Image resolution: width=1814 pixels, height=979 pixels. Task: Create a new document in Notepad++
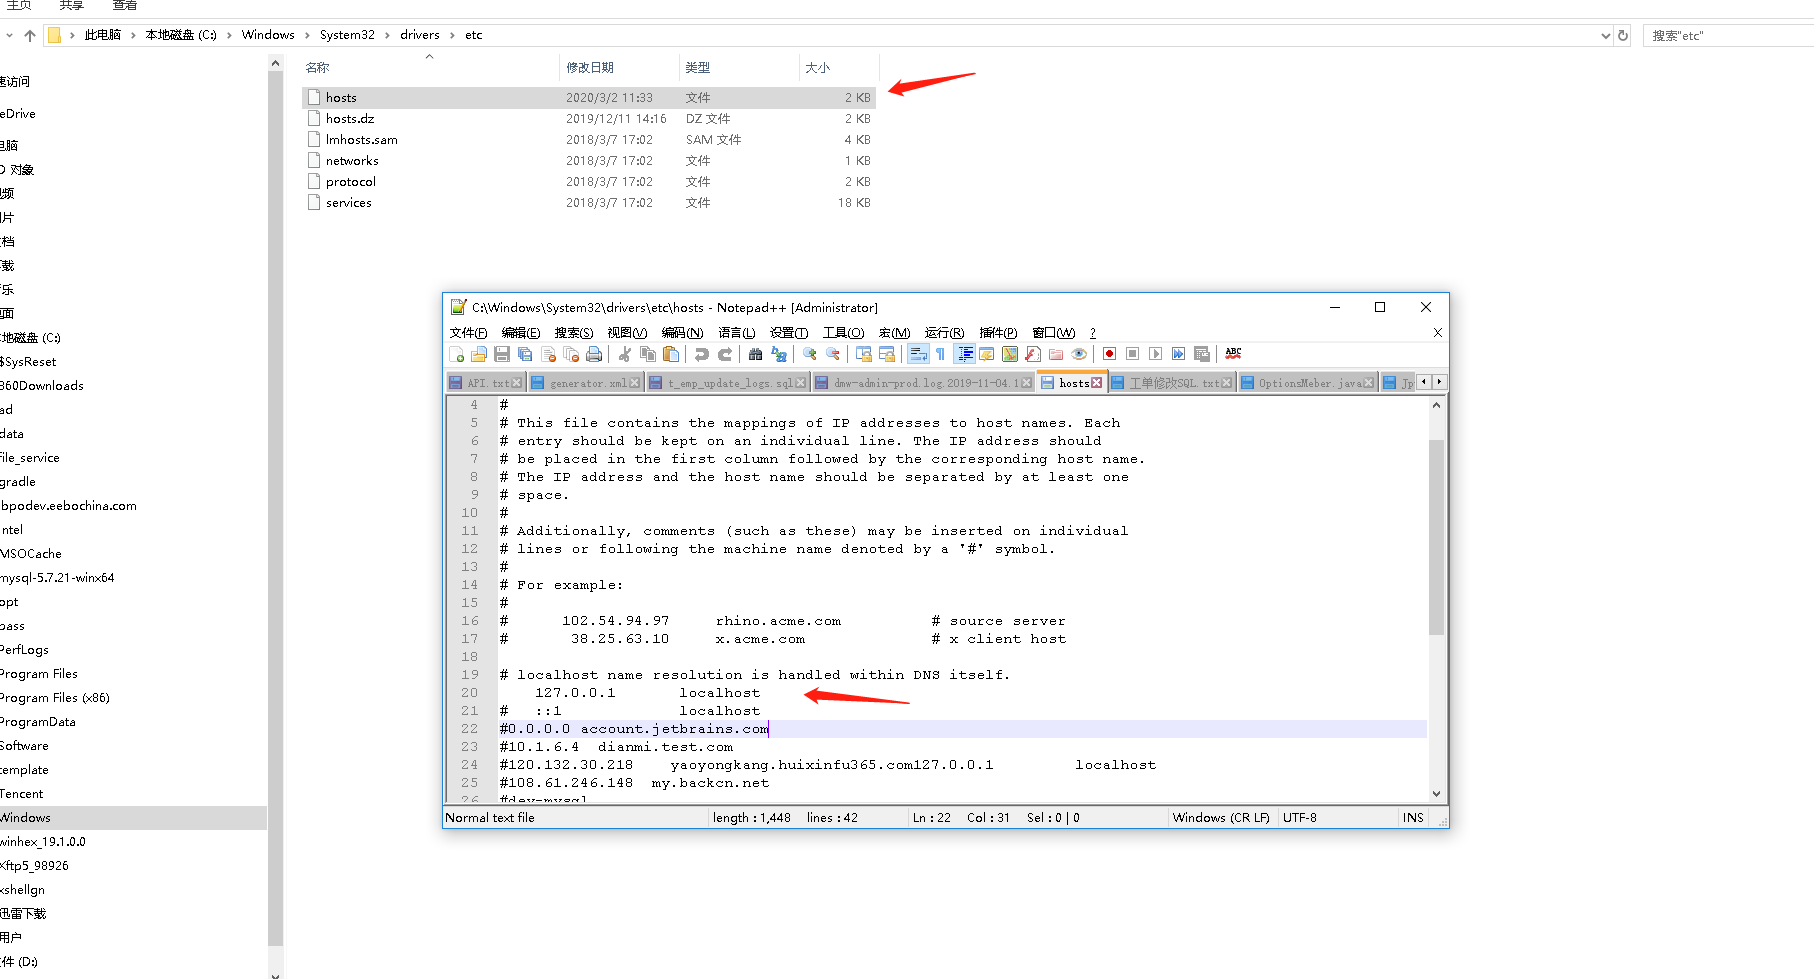pos(456,354)
